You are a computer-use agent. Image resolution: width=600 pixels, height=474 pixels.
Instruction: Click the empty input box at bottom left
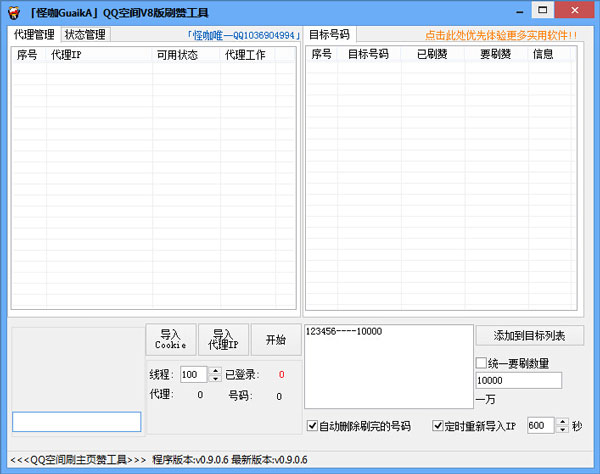click(77, 422)
